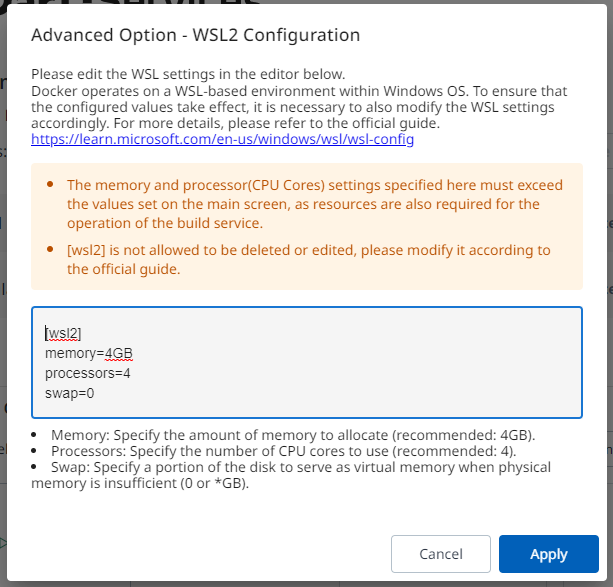Click the memory=4GB line in editor
The height and width of the screenshot is (587, 613).
click(x=88, y=353)
